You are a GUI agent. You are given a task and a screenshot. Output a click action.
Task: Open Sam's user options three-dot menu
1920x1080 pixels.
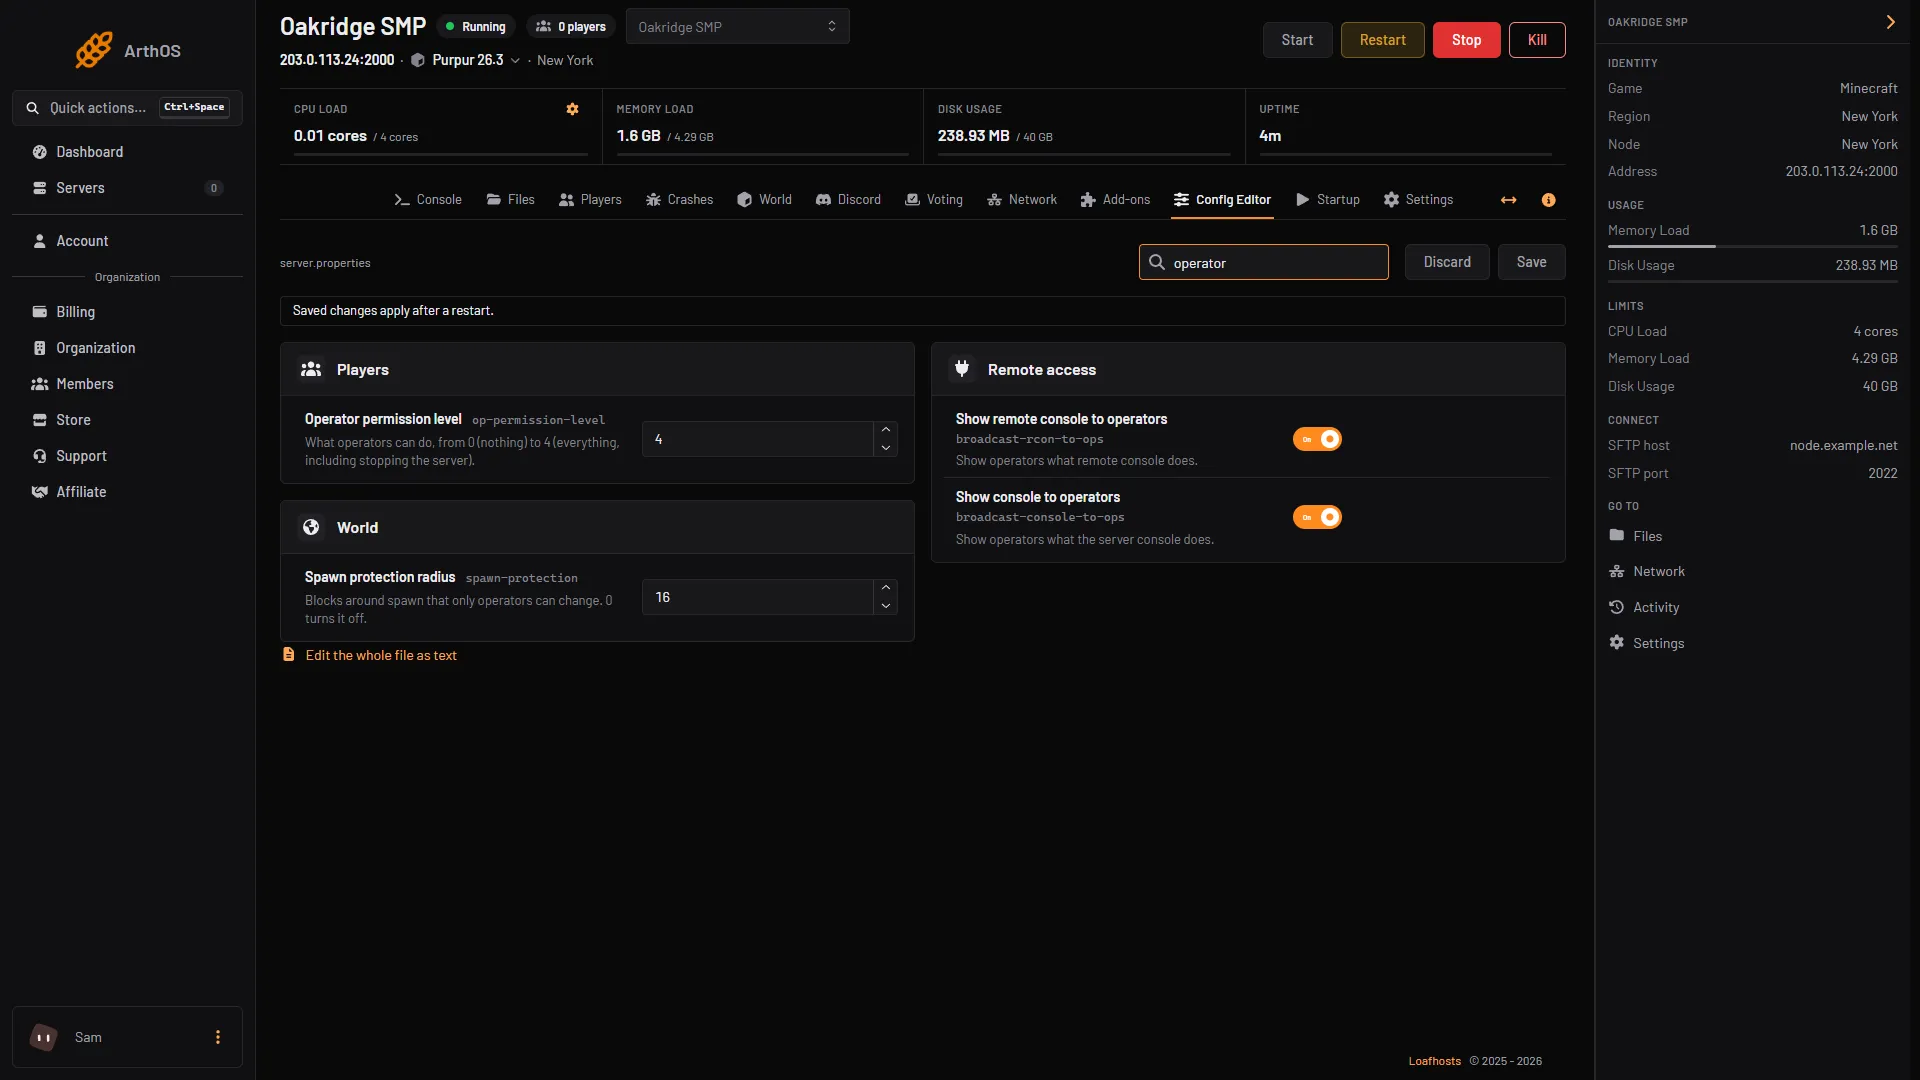[x=217, y=1037]
